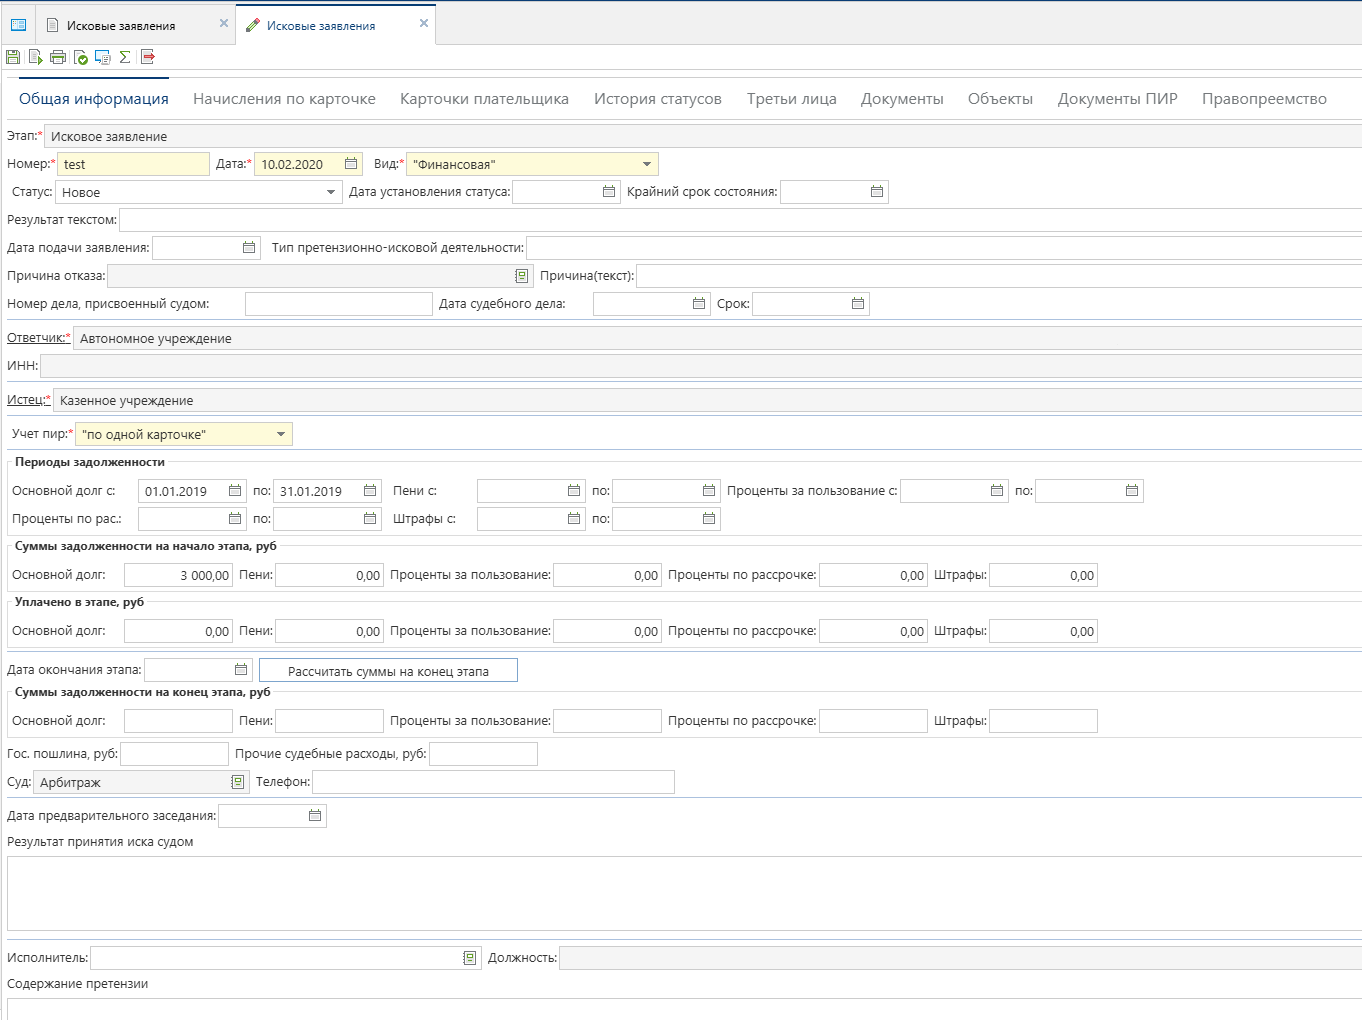Click the Результат текстом input field
Screen dimensions: 1362x1020
pos(740,220)
